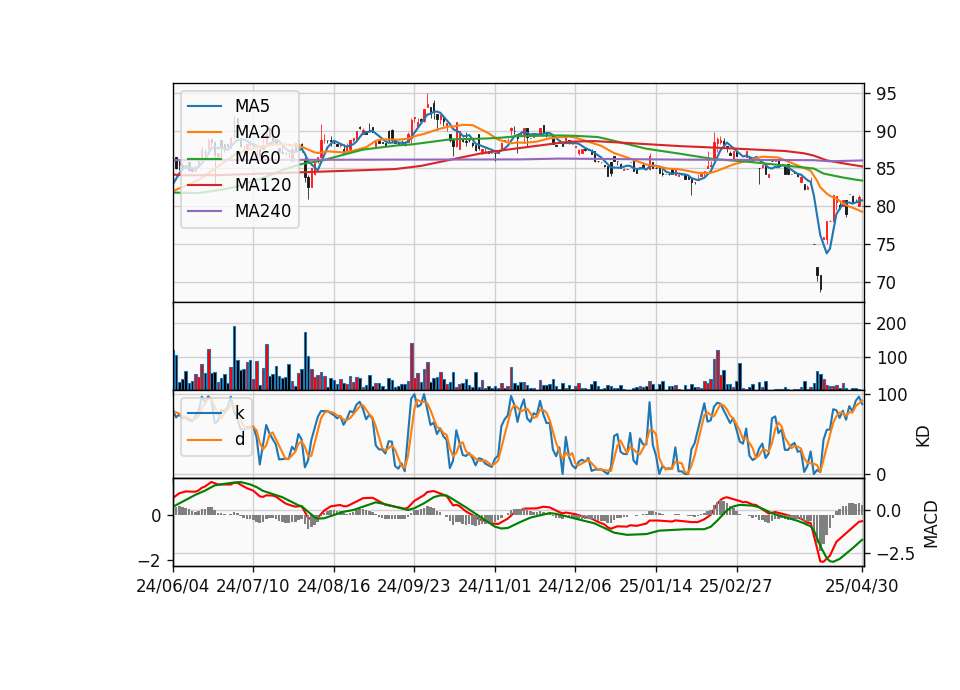Viewport: 960px width, 690px height.
Task: Click the 24/11/01 date tick label
Action: (x=495, y=586)
